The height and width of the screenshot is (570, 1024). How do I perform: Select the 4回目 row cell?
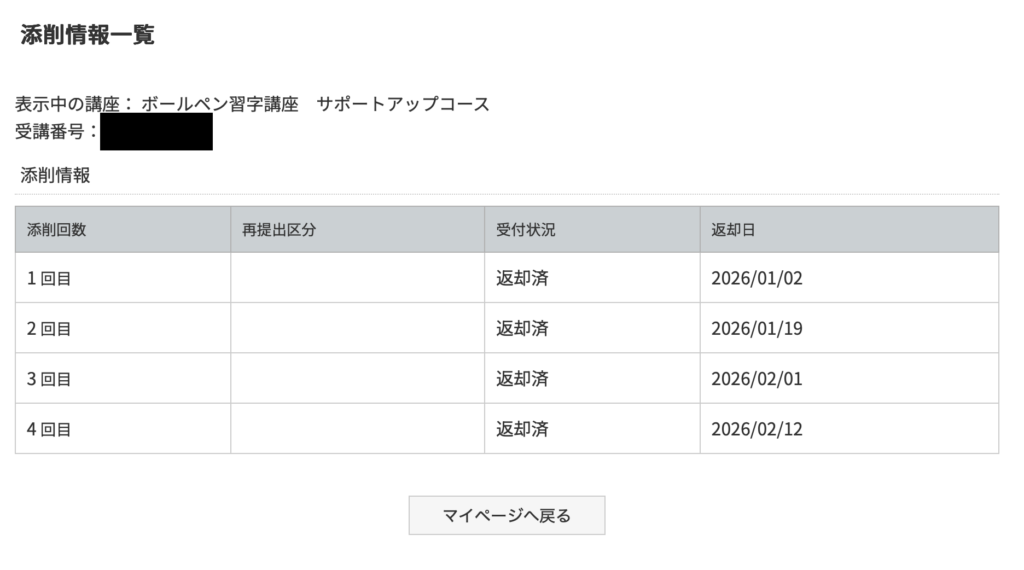[49, 430]
